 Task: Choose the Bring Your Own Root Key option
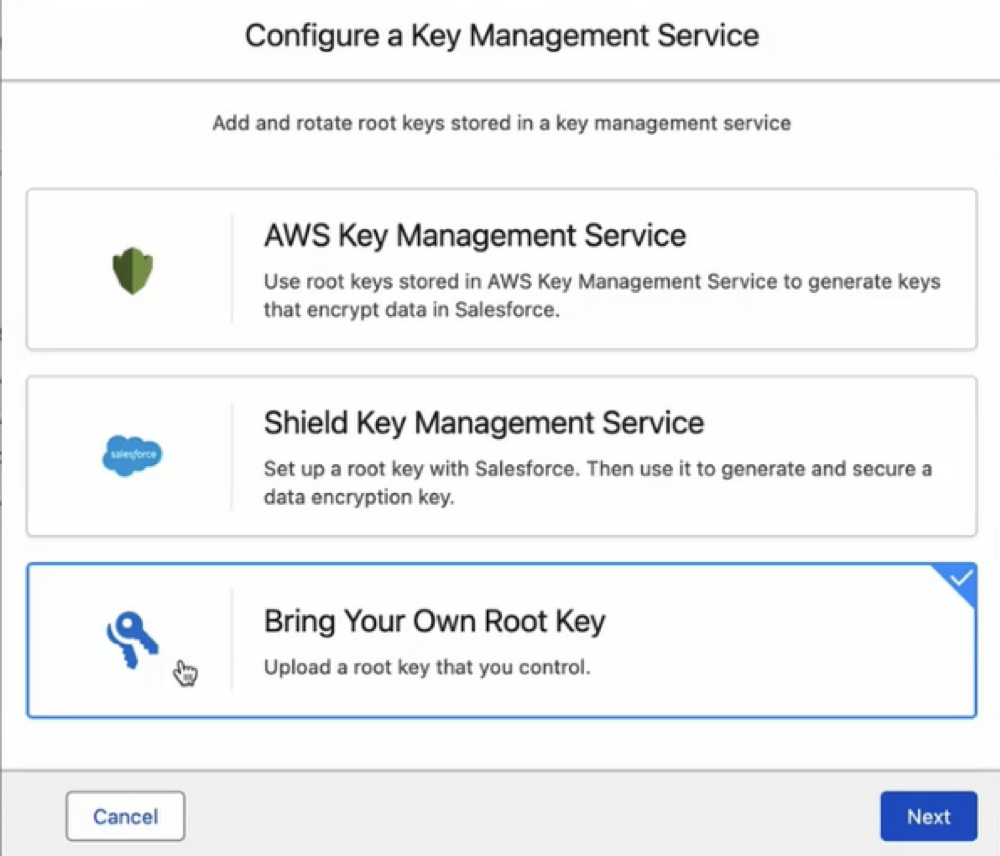(x=434, y=621)
